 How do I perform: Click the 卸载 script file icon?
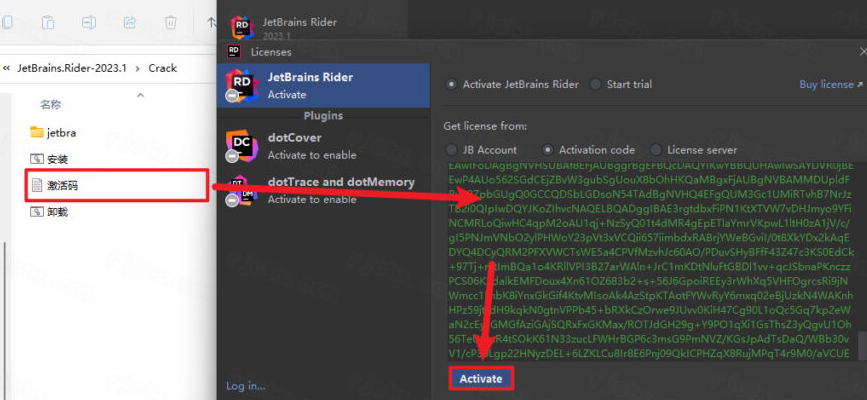36,212
